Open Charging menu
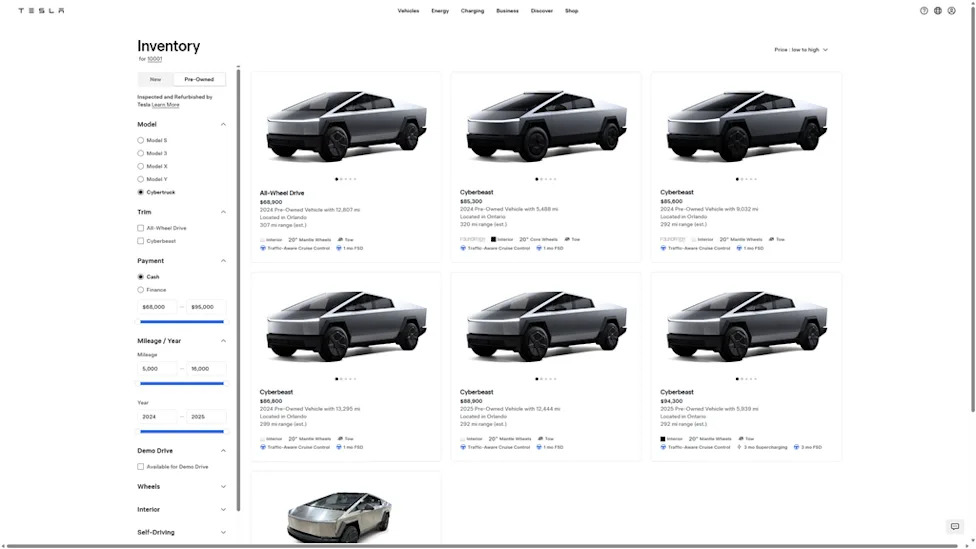The width and height of the screenshot is (976, 549). click(472, 11)
